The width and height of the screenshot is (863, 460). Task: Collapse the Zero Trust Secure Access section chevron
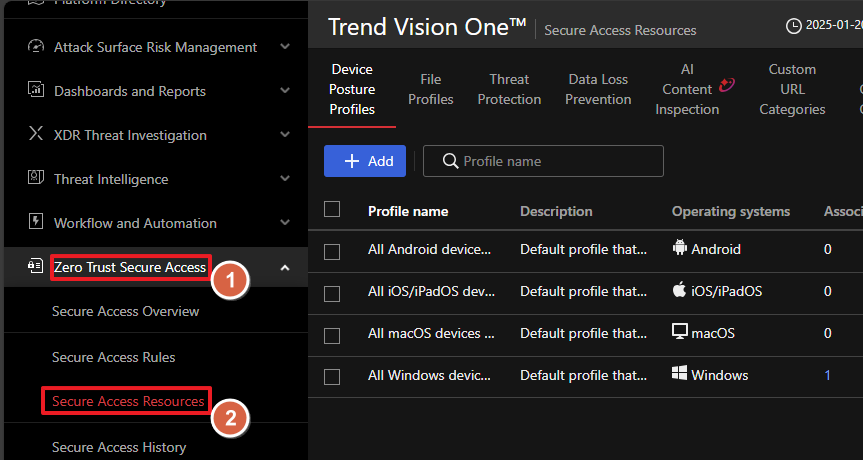(x=285, y=267)
